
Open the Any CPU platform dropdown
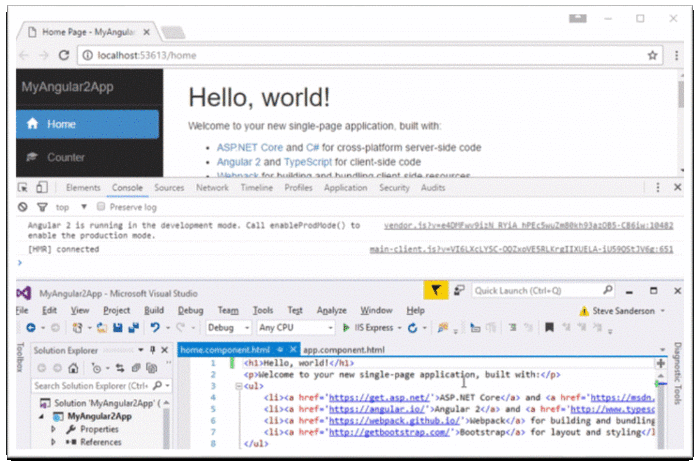(296, 328)
